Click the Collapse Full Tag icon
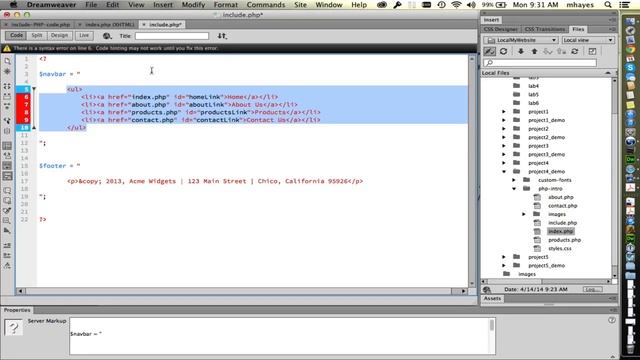Viewport: 640px width, 360px height. pos(7,86)
